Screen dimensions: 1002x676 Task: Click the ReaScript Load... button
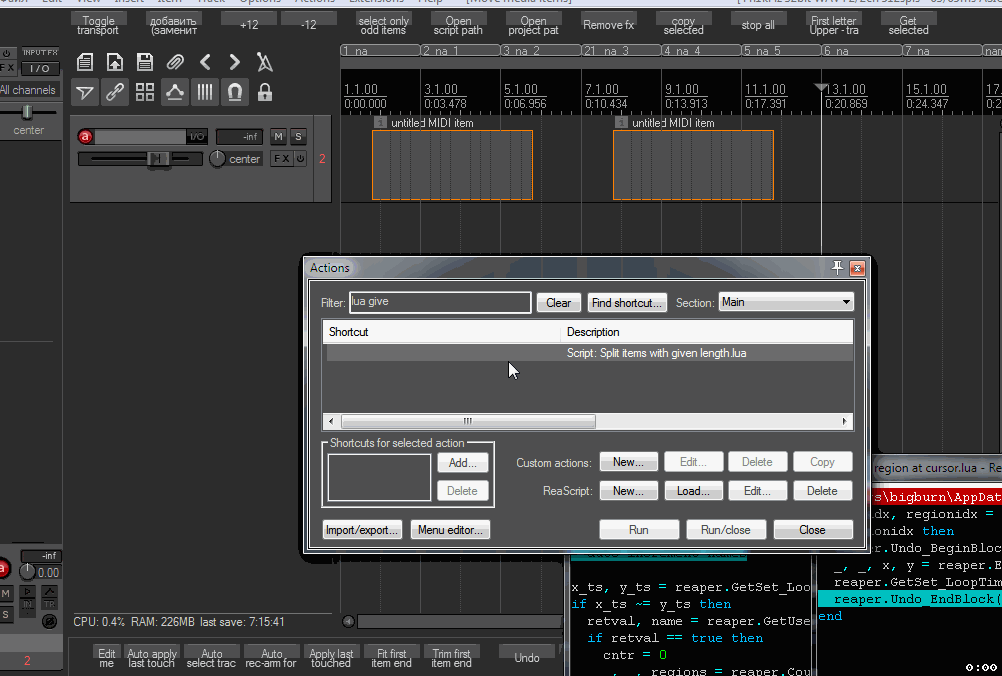[x=693, y=491]
